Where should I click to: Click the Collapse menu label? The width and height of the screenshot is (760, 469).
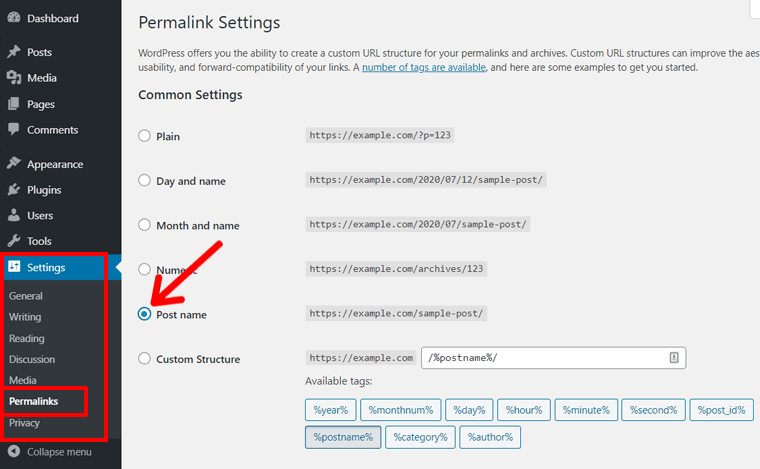[59, 452]
